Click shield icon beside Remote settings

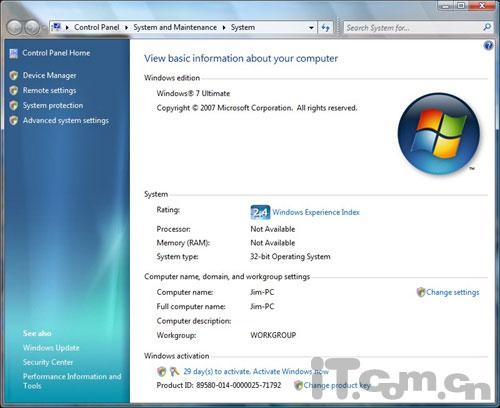coord(14,90)
